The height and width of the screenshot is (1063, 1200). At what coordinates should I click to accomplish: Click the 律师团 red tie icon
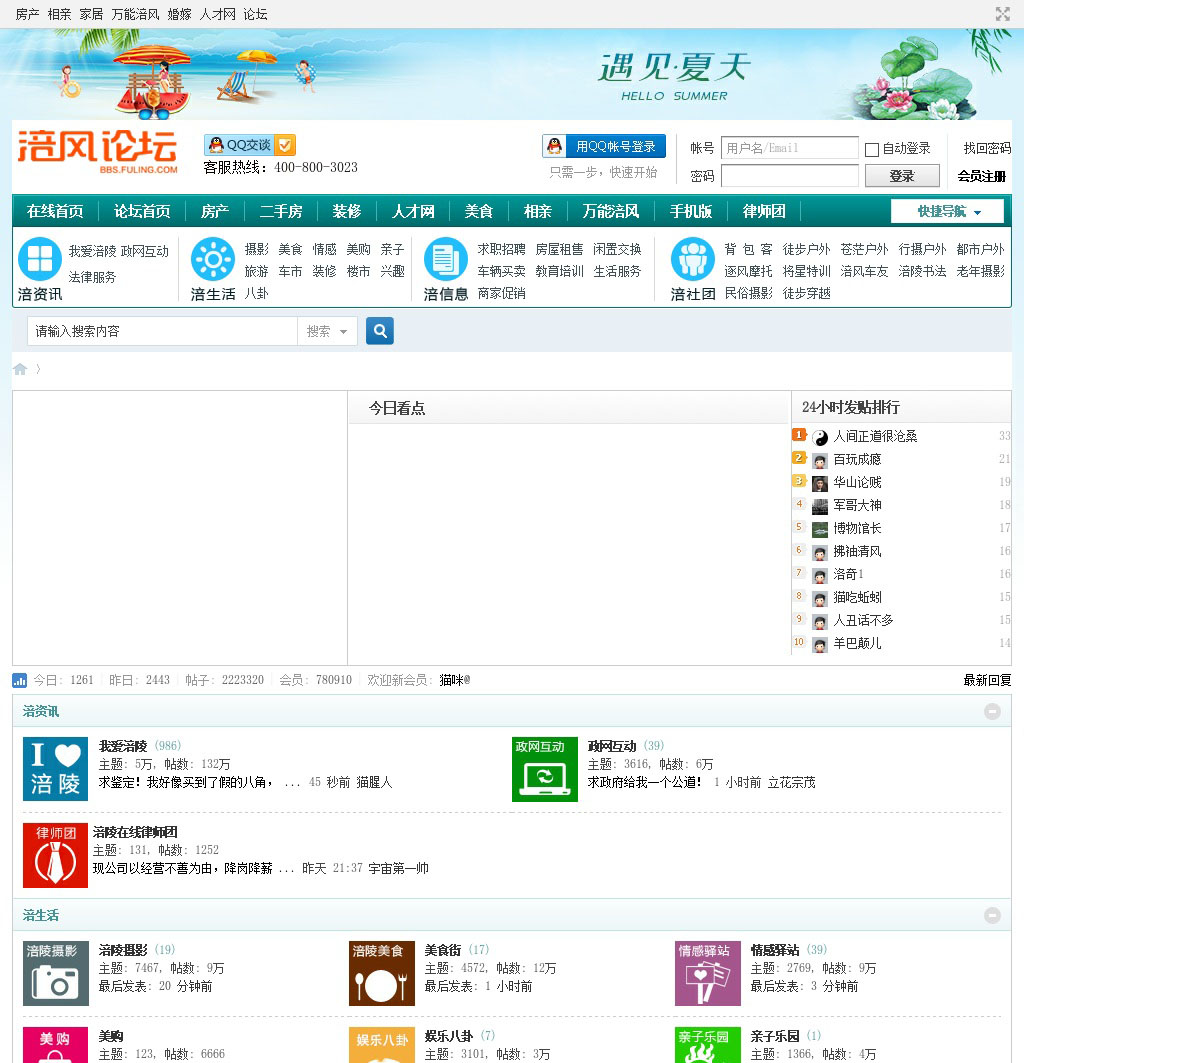(x=55, y=855)
